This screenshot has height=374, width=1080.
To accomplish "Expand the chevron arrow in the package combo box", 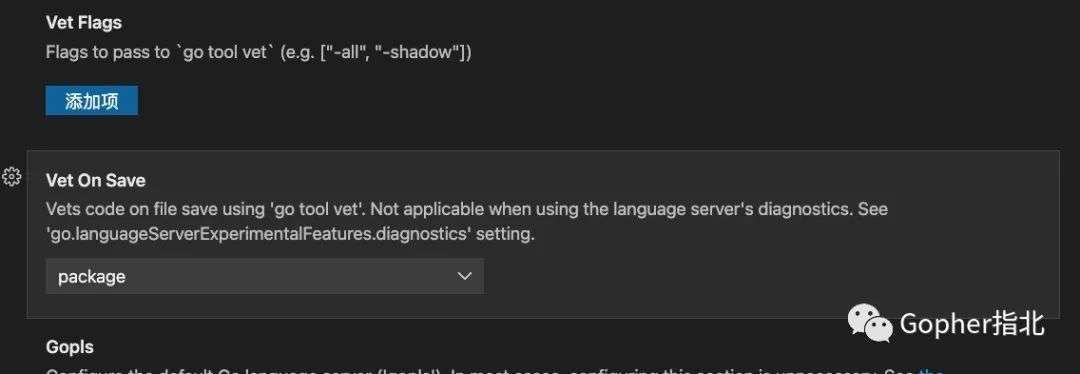I will tap(464, 276).
